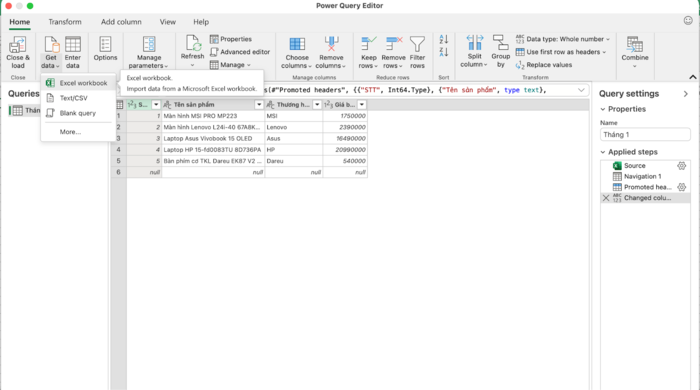Click the smiley feedback icon
The image size is (700, 390).
(x=688, y=21)
